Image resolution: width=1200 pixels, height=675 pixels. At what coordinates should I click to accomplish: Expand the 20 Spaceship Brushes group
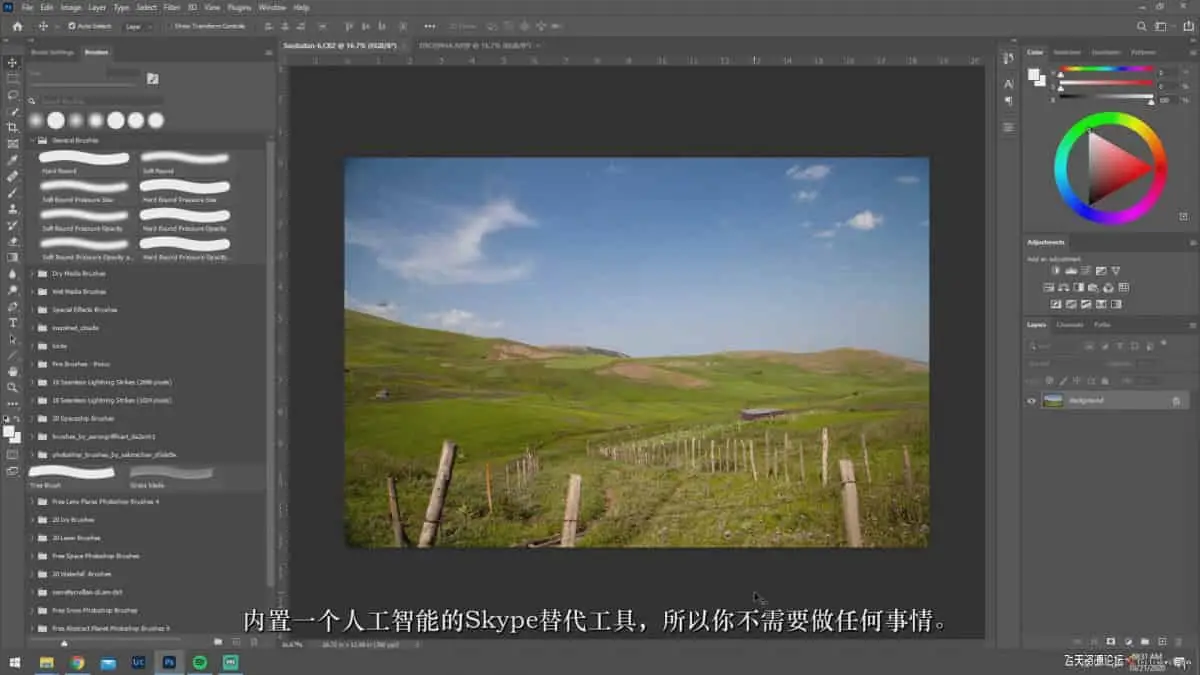(31, 418)
